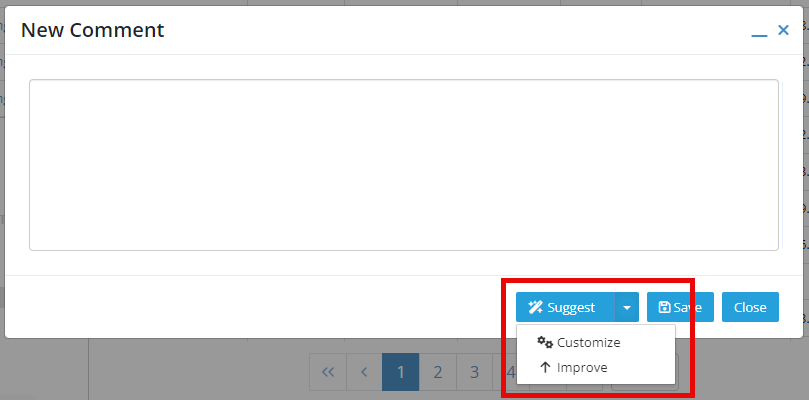Click the New Comment dialog title
Screen dimensions: 809x400
92,30
